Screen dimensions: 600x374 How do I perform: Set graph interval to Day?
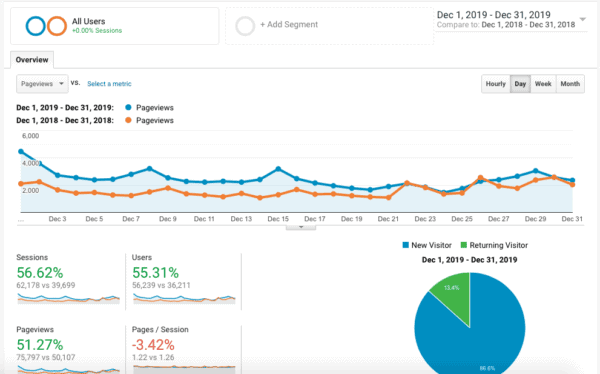520,84
